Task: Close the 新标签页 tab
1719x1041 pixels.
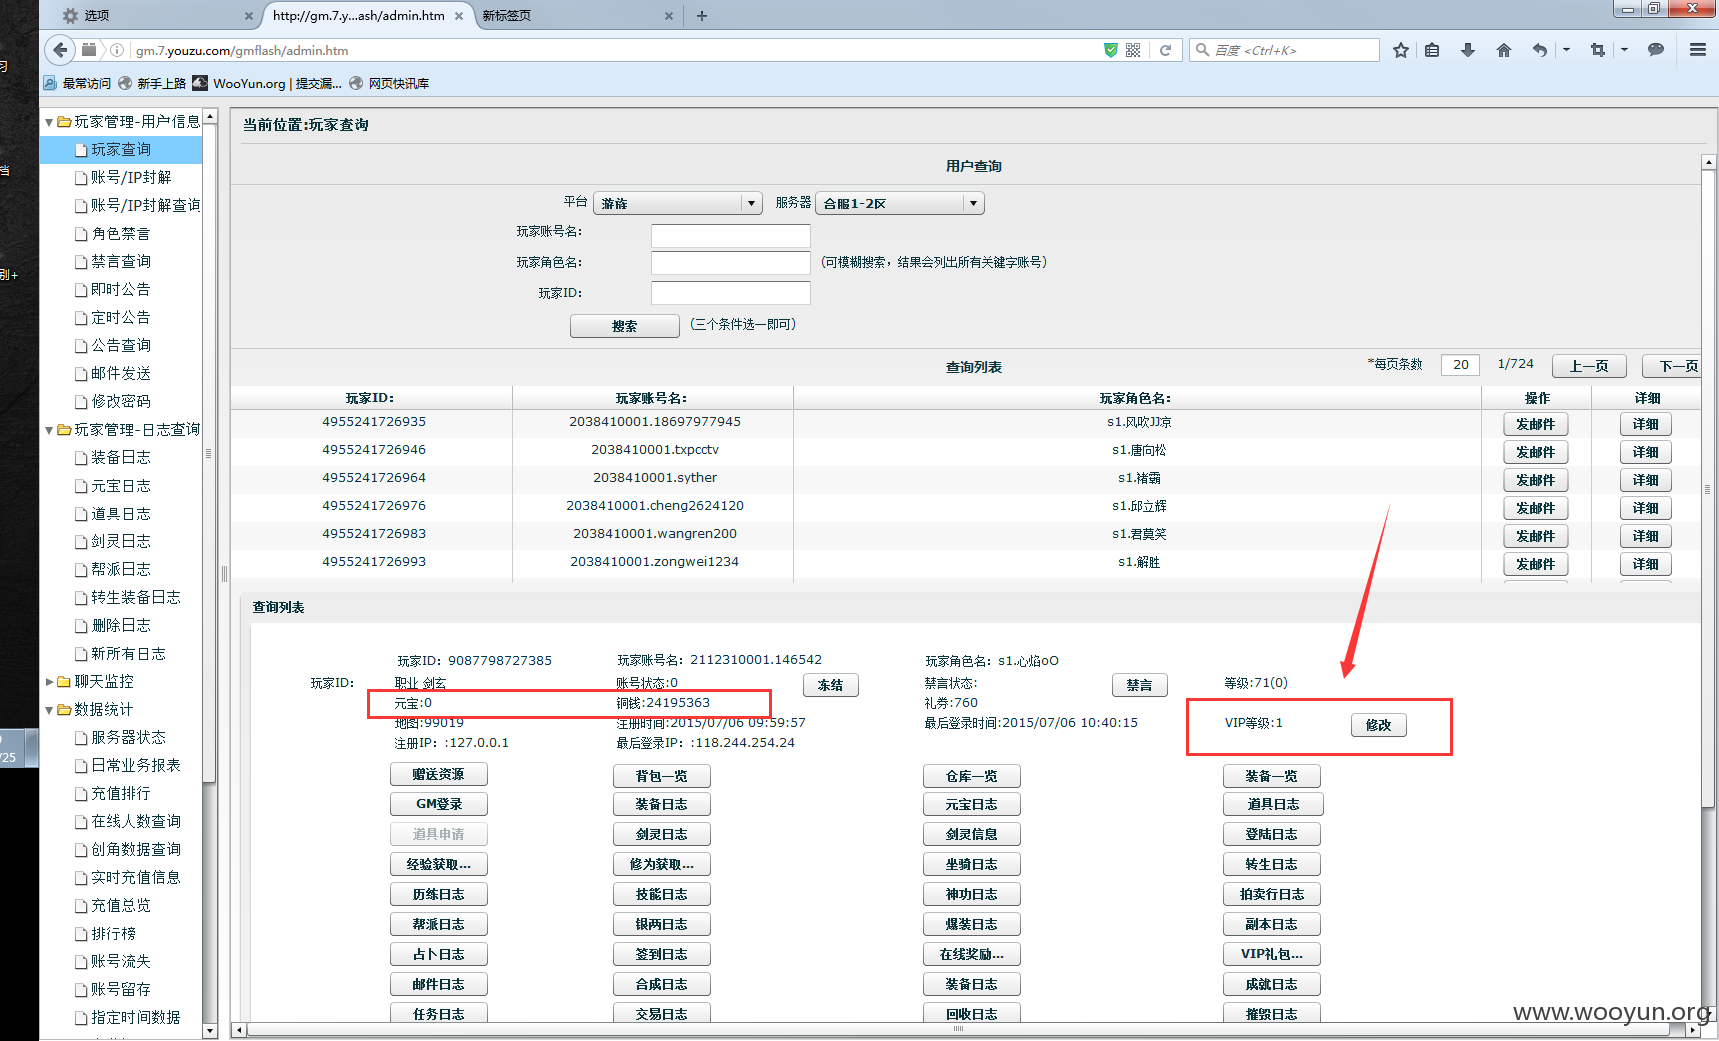Action: click(x=669, y=16)
